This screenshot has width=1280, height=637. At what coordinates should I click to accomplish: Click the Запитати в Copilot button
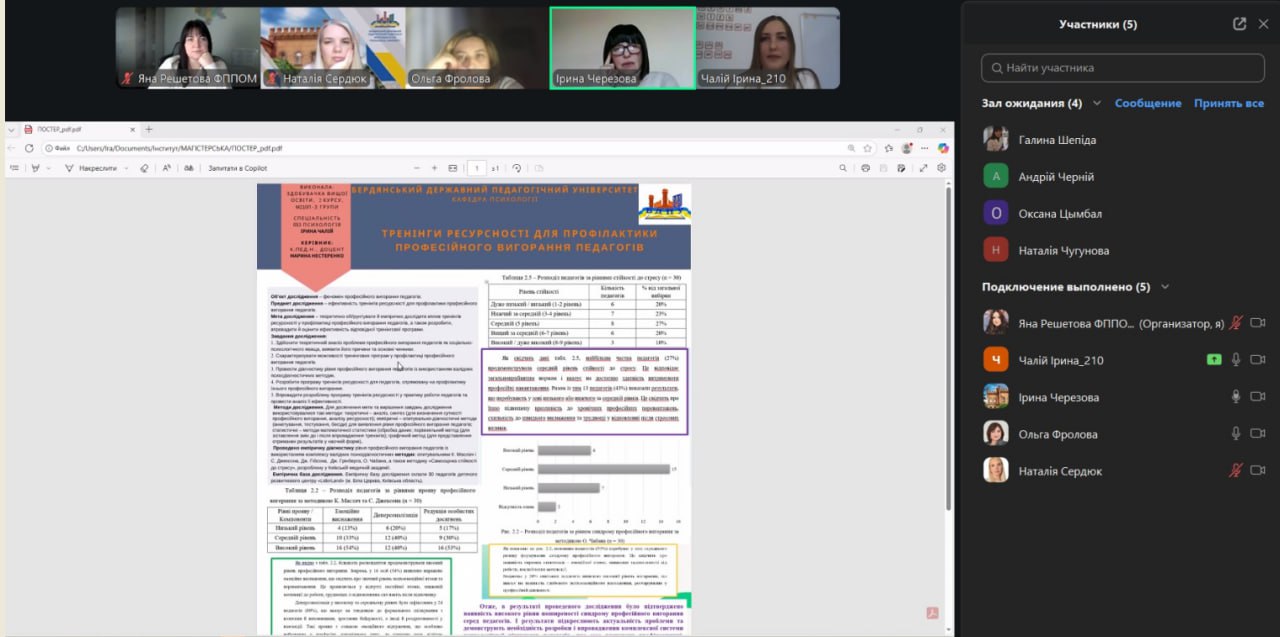coord(239,168)
